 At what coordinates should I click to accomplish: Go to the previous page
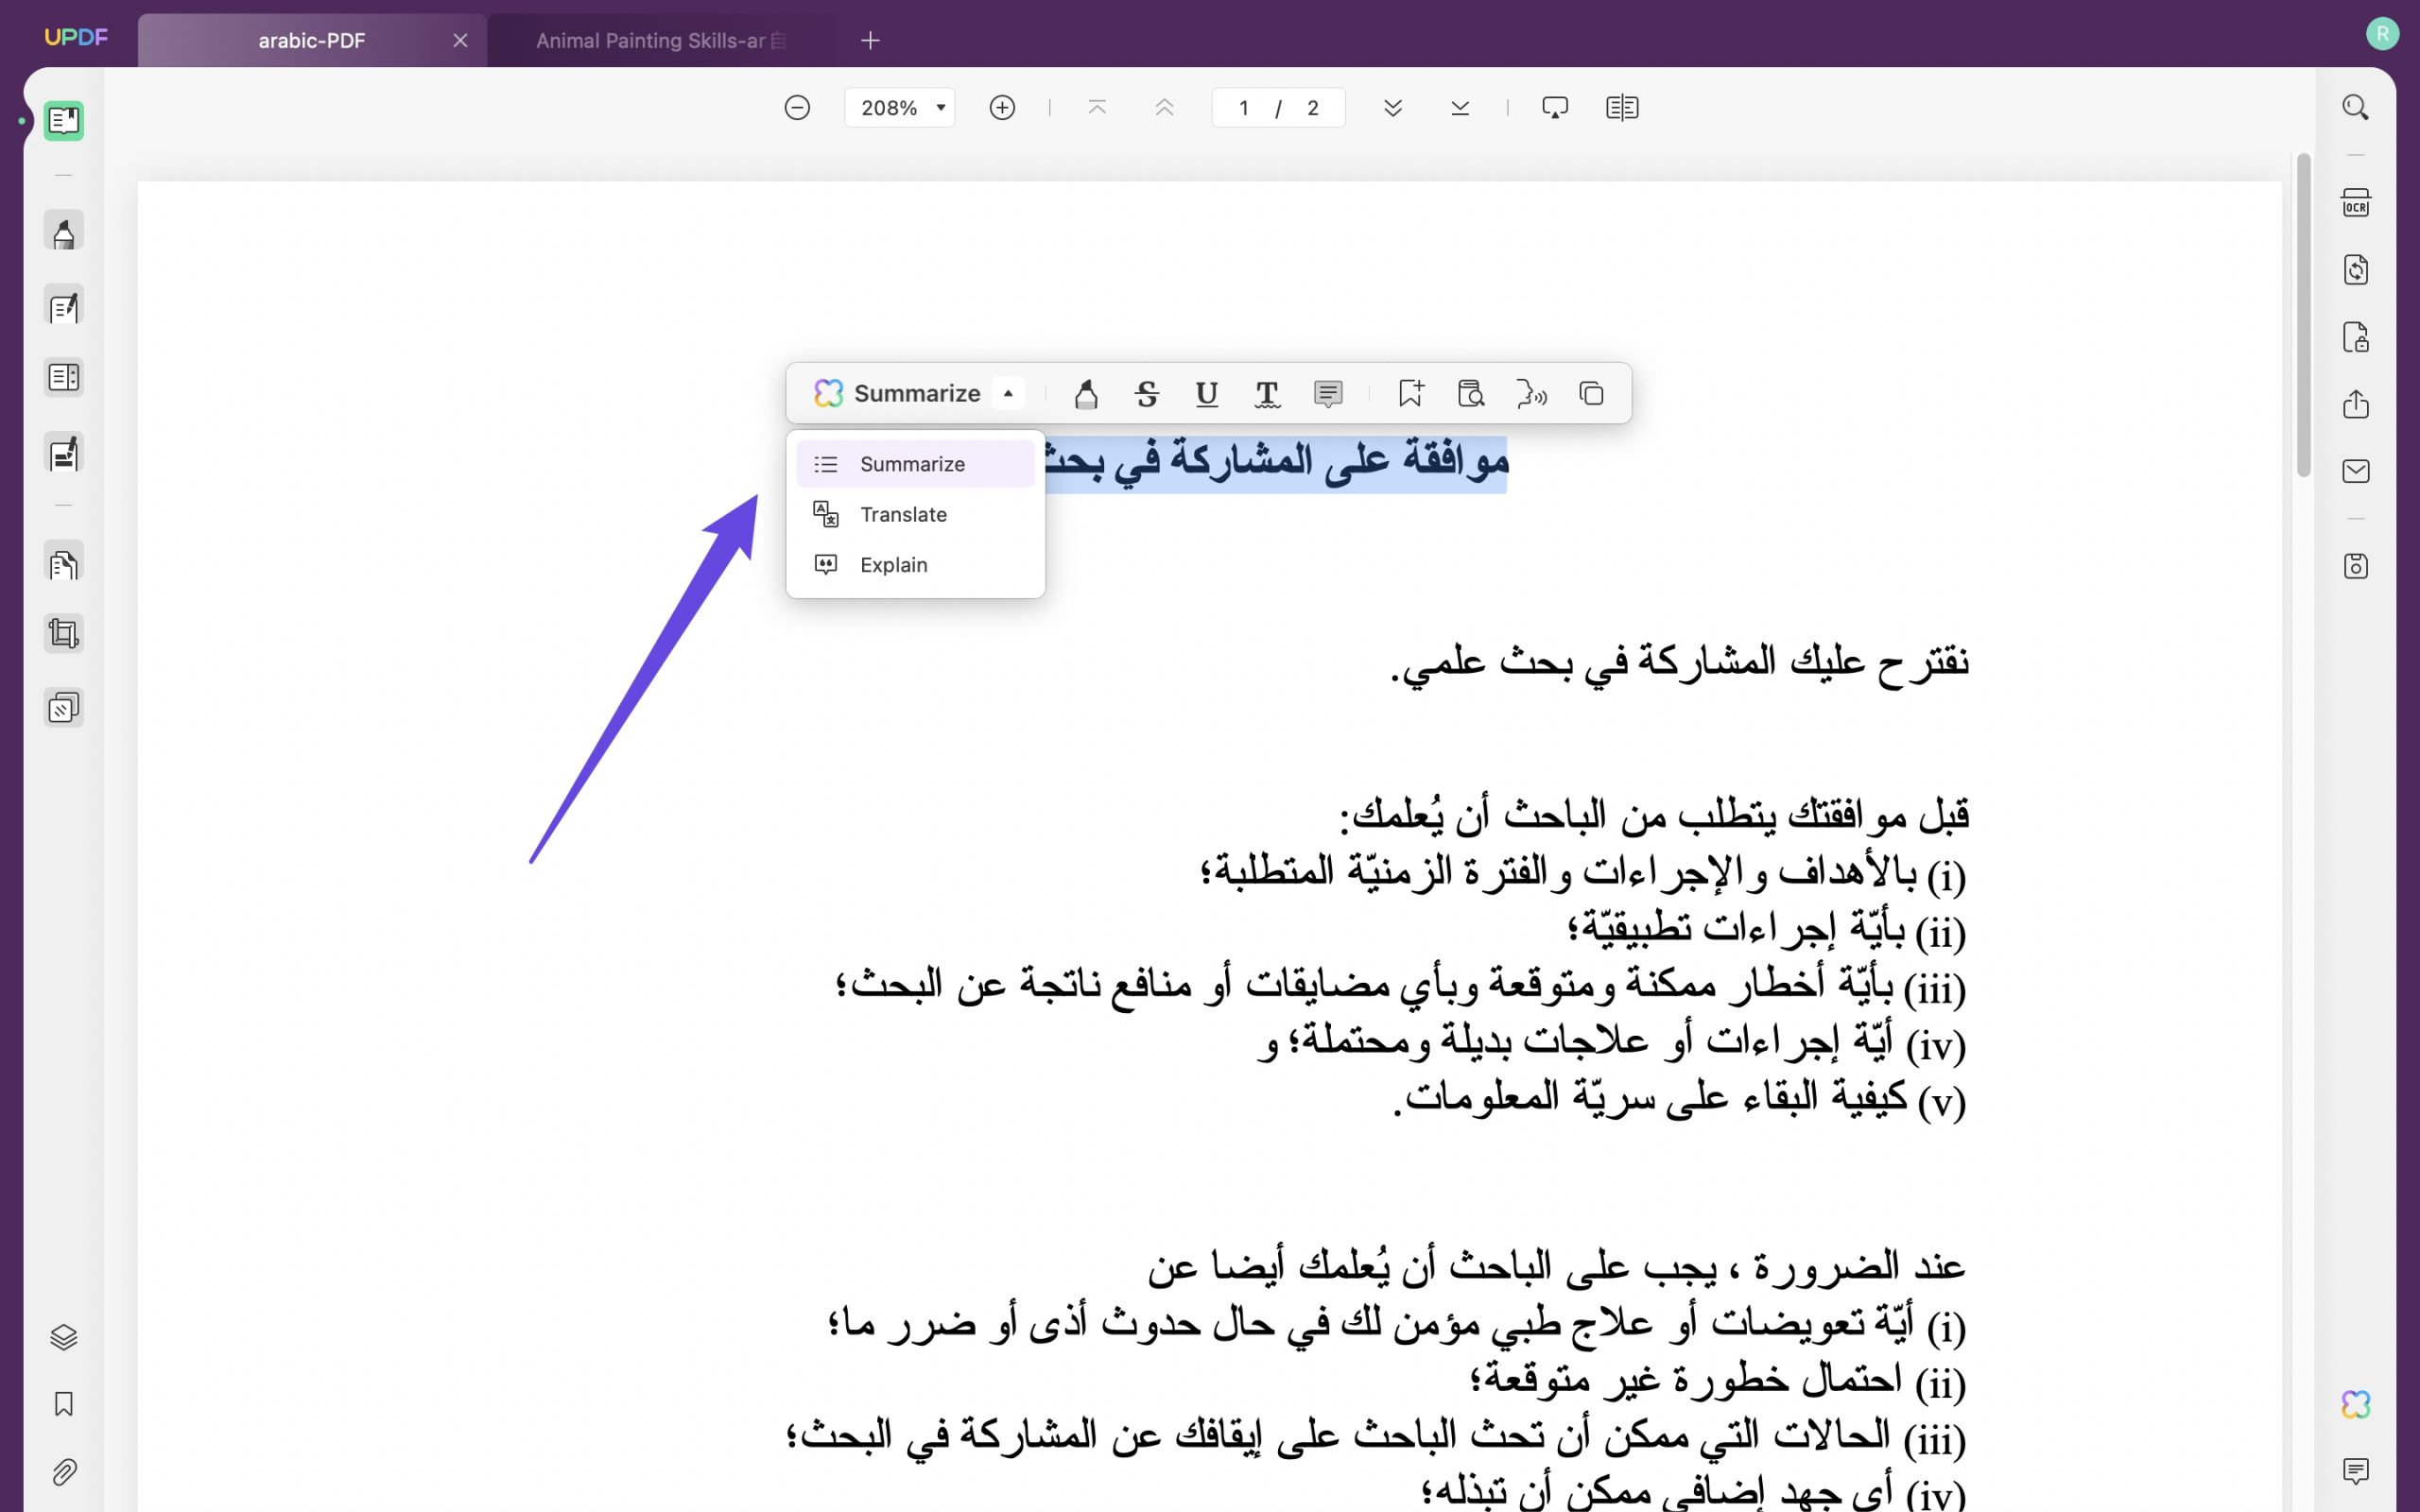click(x=1164, y=108)
